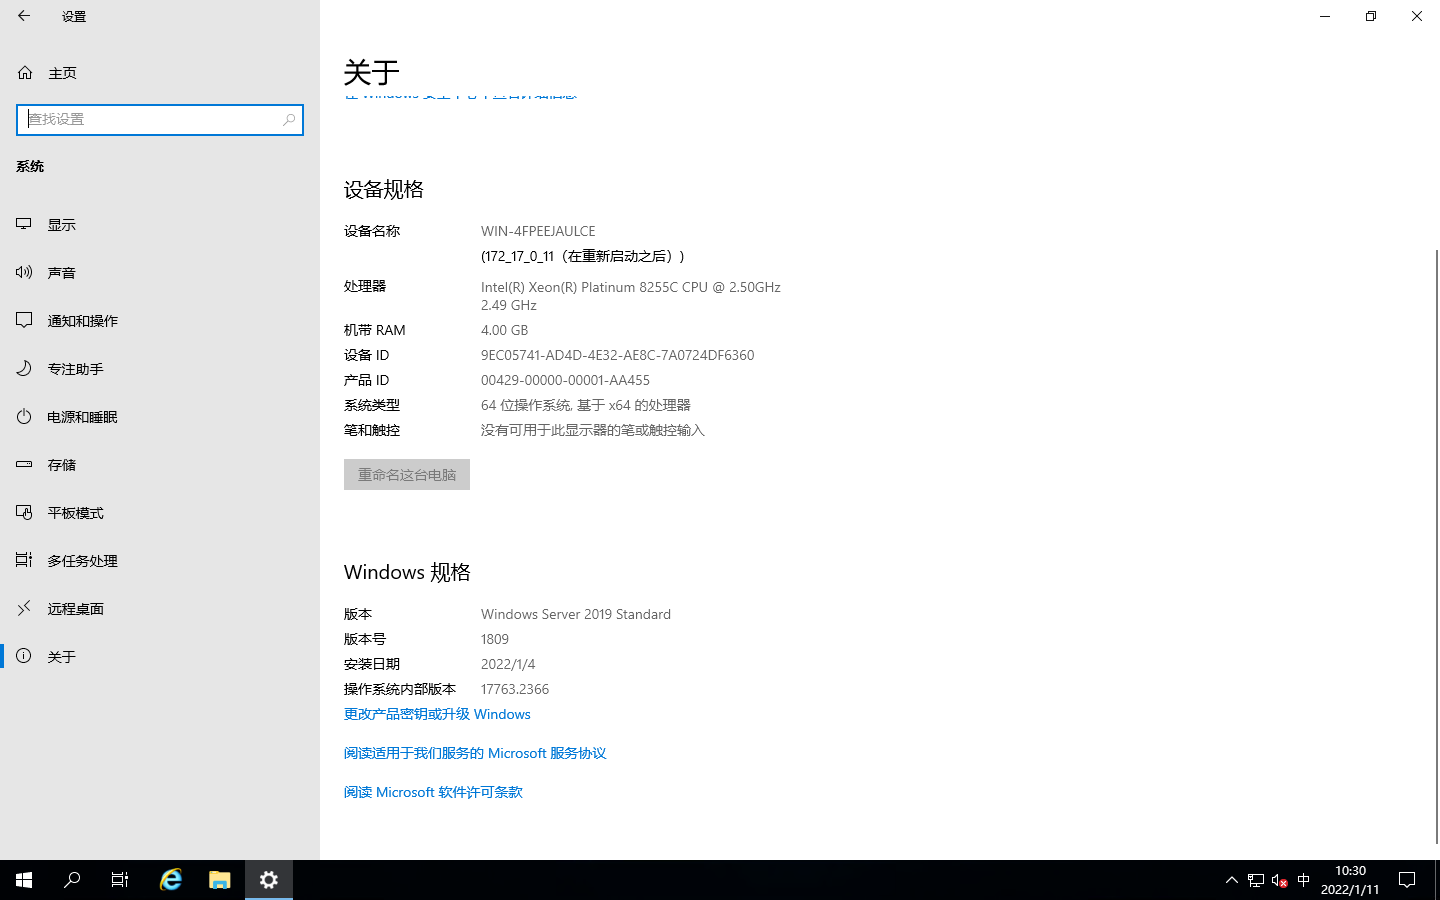This screenshot has width=1440, height=900.
Task: Click the version number 1809
Action: 495,639
